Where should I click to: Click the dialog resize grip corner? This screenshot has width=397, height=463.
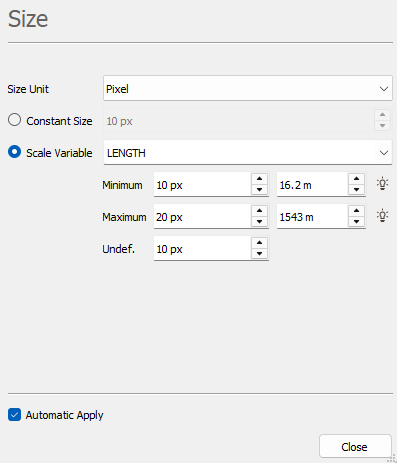(392, 458)
